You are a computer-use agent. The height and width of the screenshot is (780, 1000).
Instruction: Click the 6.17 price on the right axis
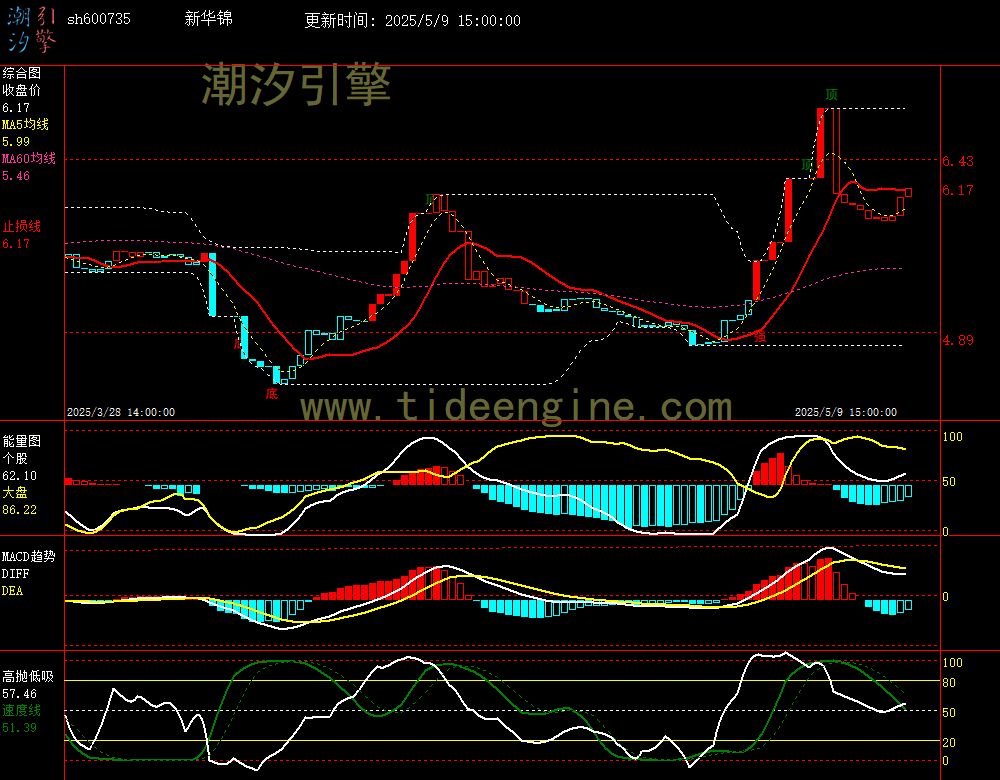click(x=958, y=190)
